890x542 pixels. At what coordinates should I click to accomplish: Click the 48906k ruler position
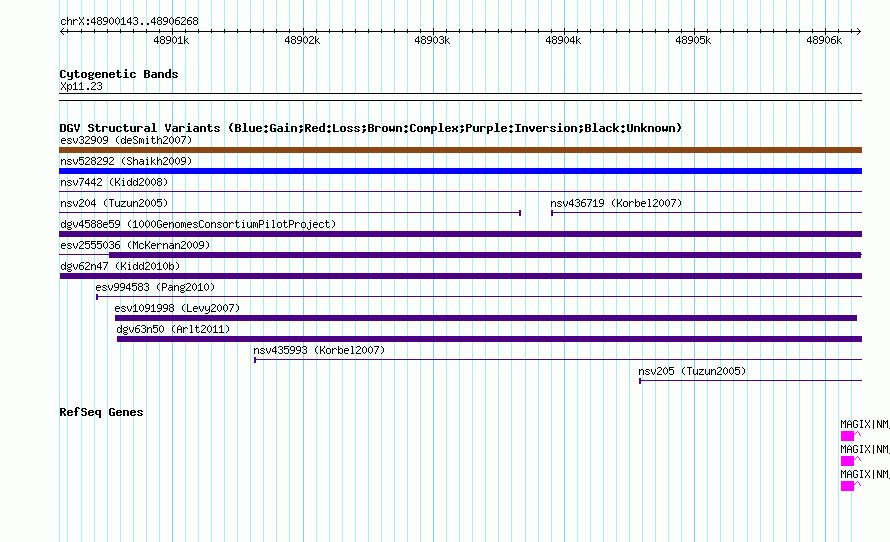(x=824, y=40)
